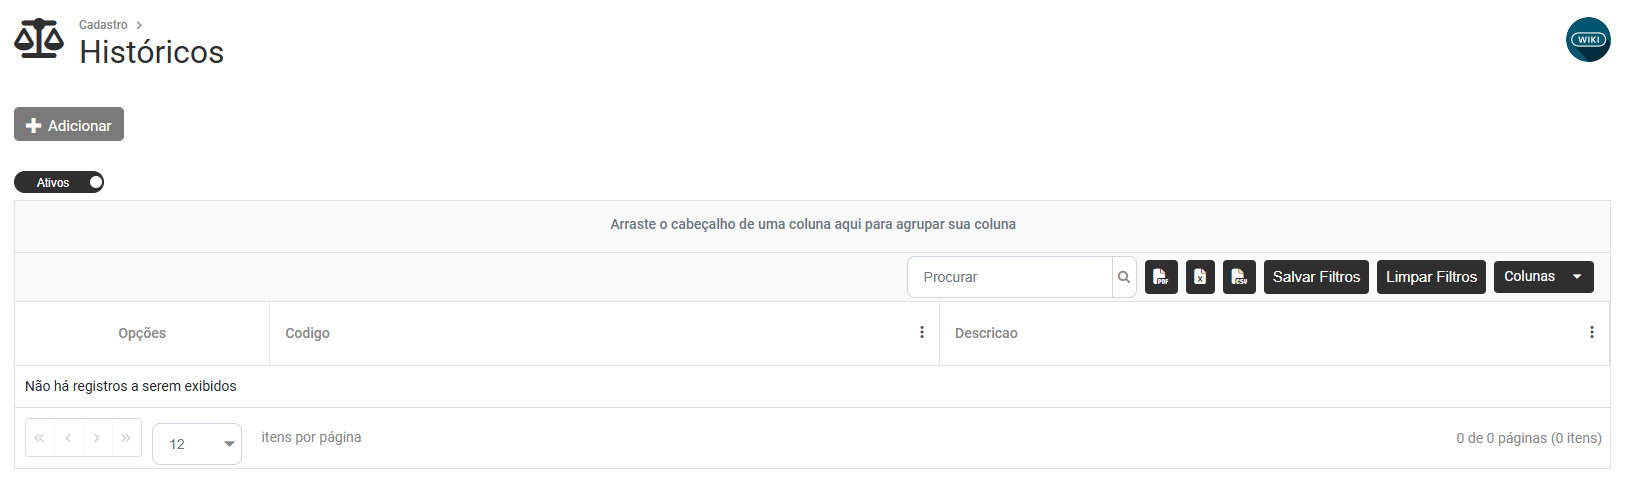Open the WIKI help icon

click(1588, 40)
